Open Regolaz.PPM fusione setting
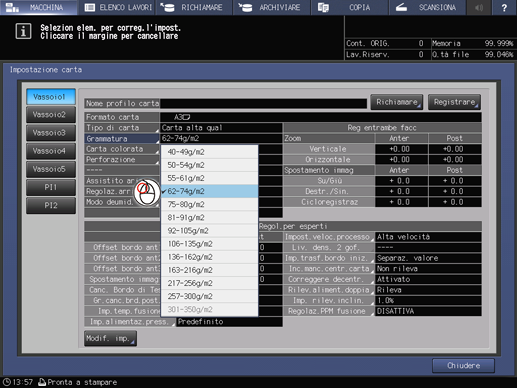Viewport: 517px width, 388px height. coord(329,311)
